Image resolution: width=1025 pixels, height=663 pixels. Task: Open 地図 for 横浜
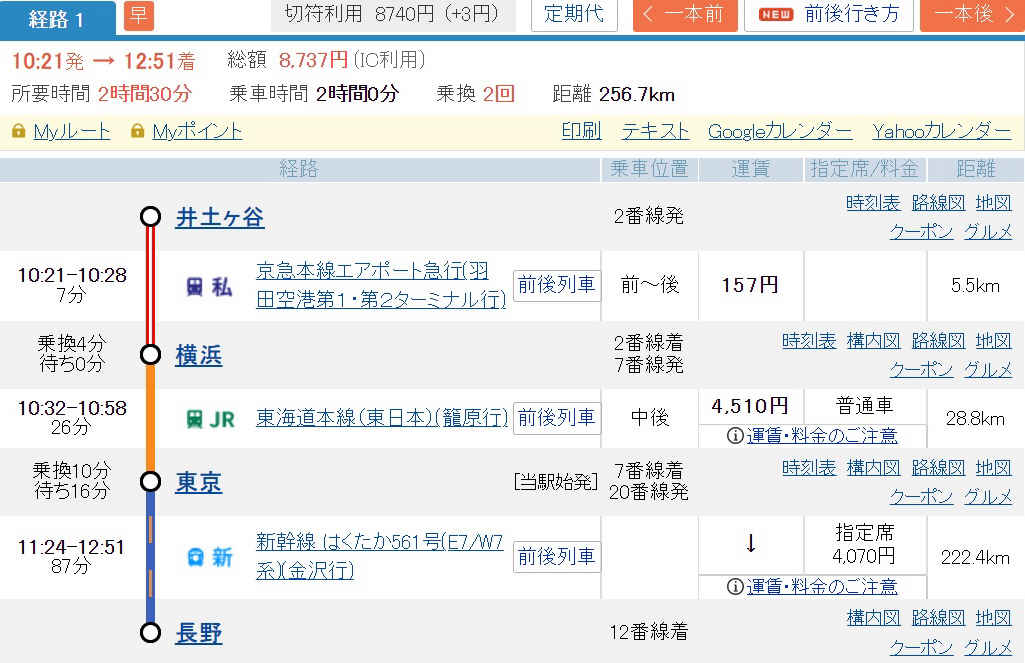993,341
